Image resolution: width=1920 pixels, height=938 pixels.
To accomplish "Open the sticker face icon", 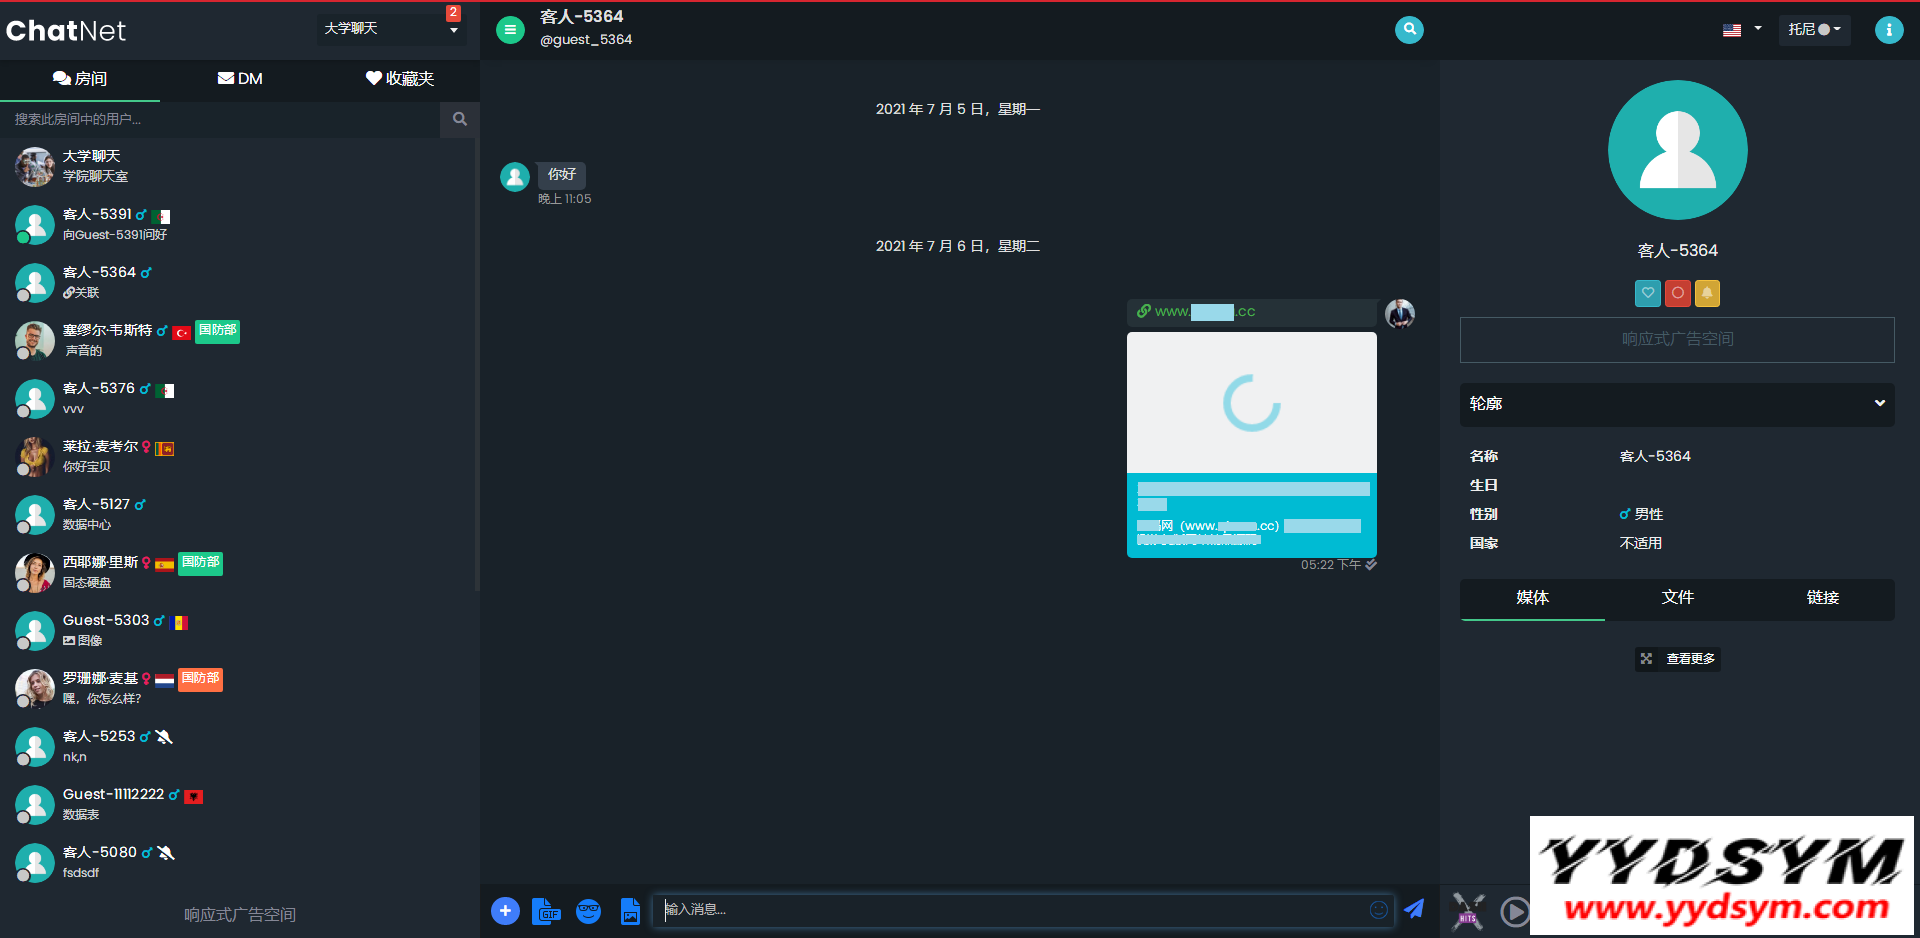I will pos(588,911).
